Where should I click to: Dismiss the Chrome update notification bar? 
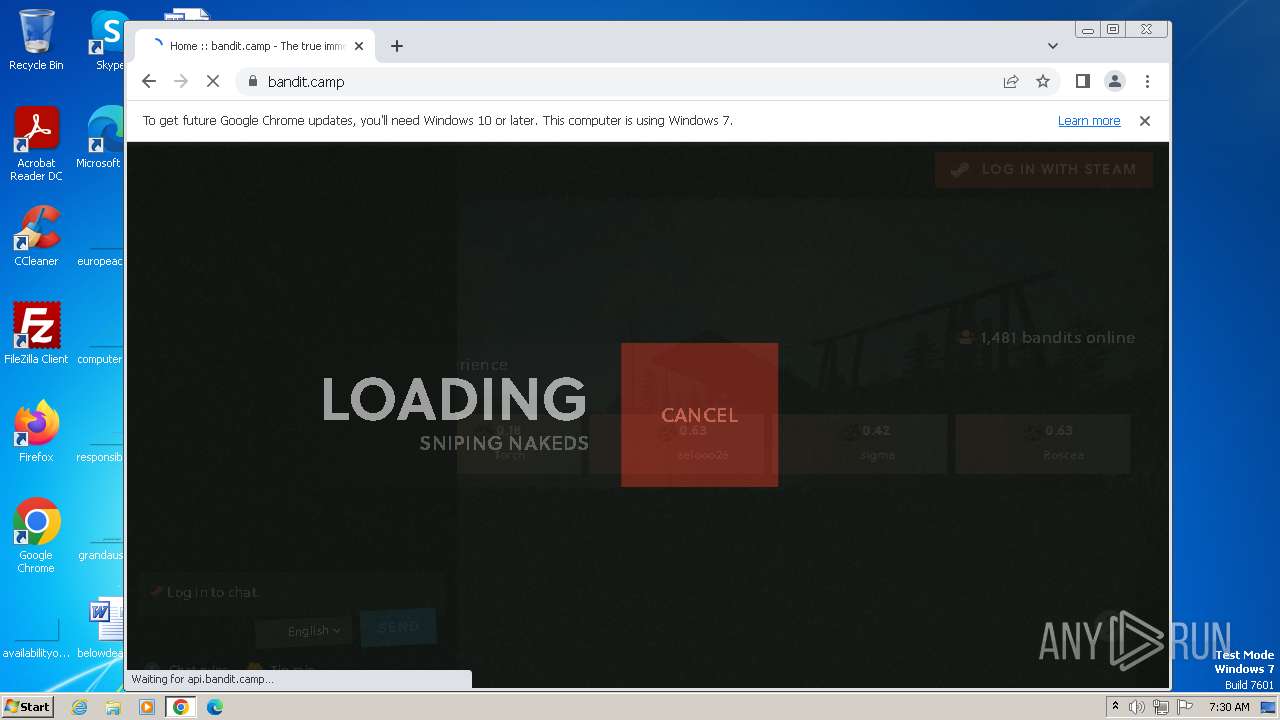(1145, 121)
